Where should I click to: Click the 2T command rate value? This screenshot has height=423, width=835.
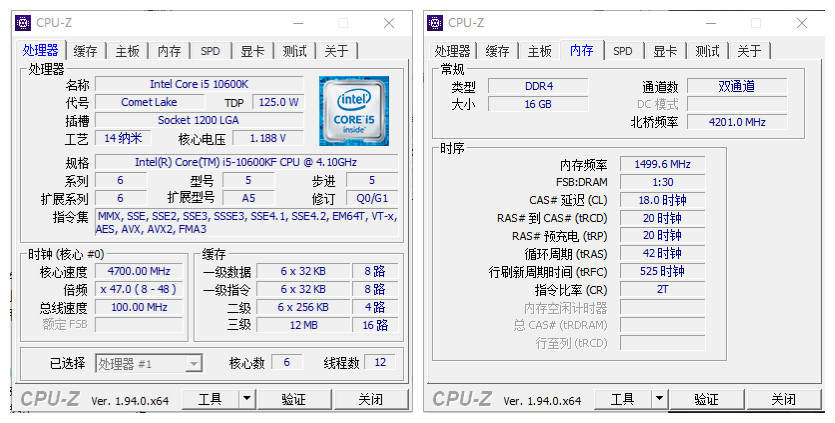[x=662, y=290]
